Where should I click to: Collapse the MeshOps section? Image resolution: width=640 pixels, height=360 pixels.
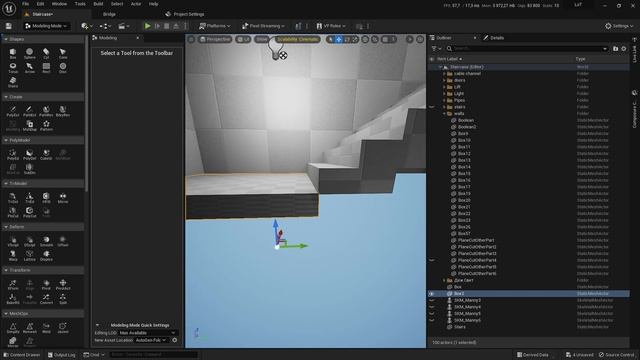pos(6,313)
